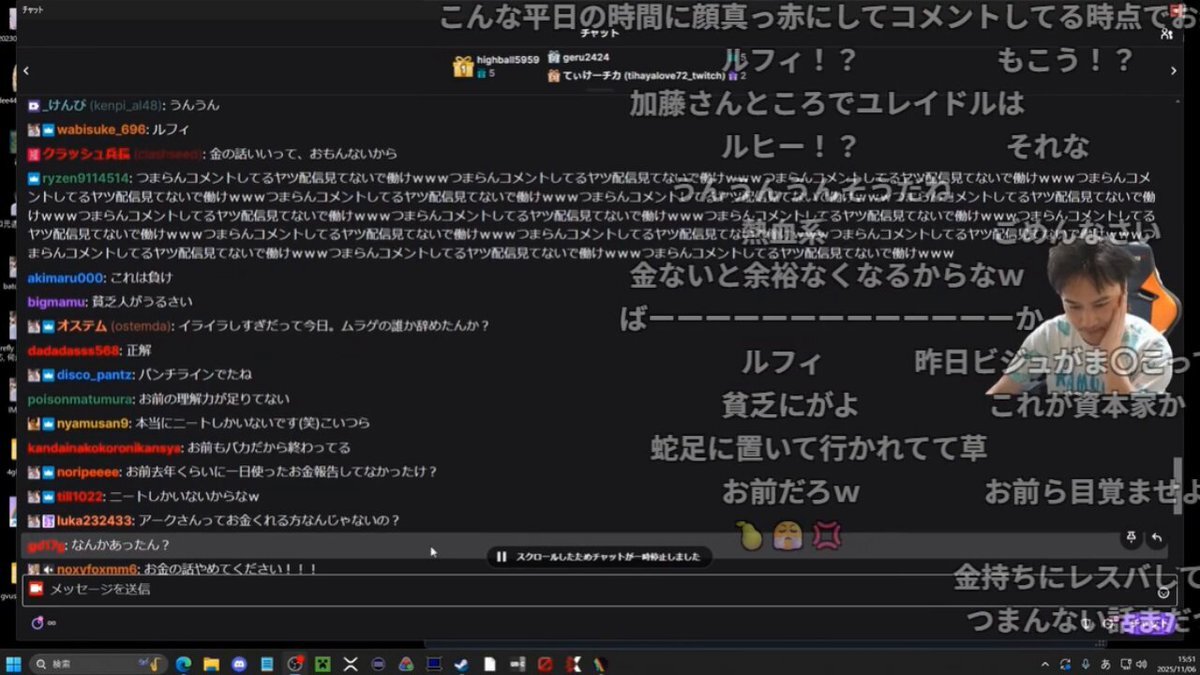Collapse chat with left arrow

click(x=26, y=70)
